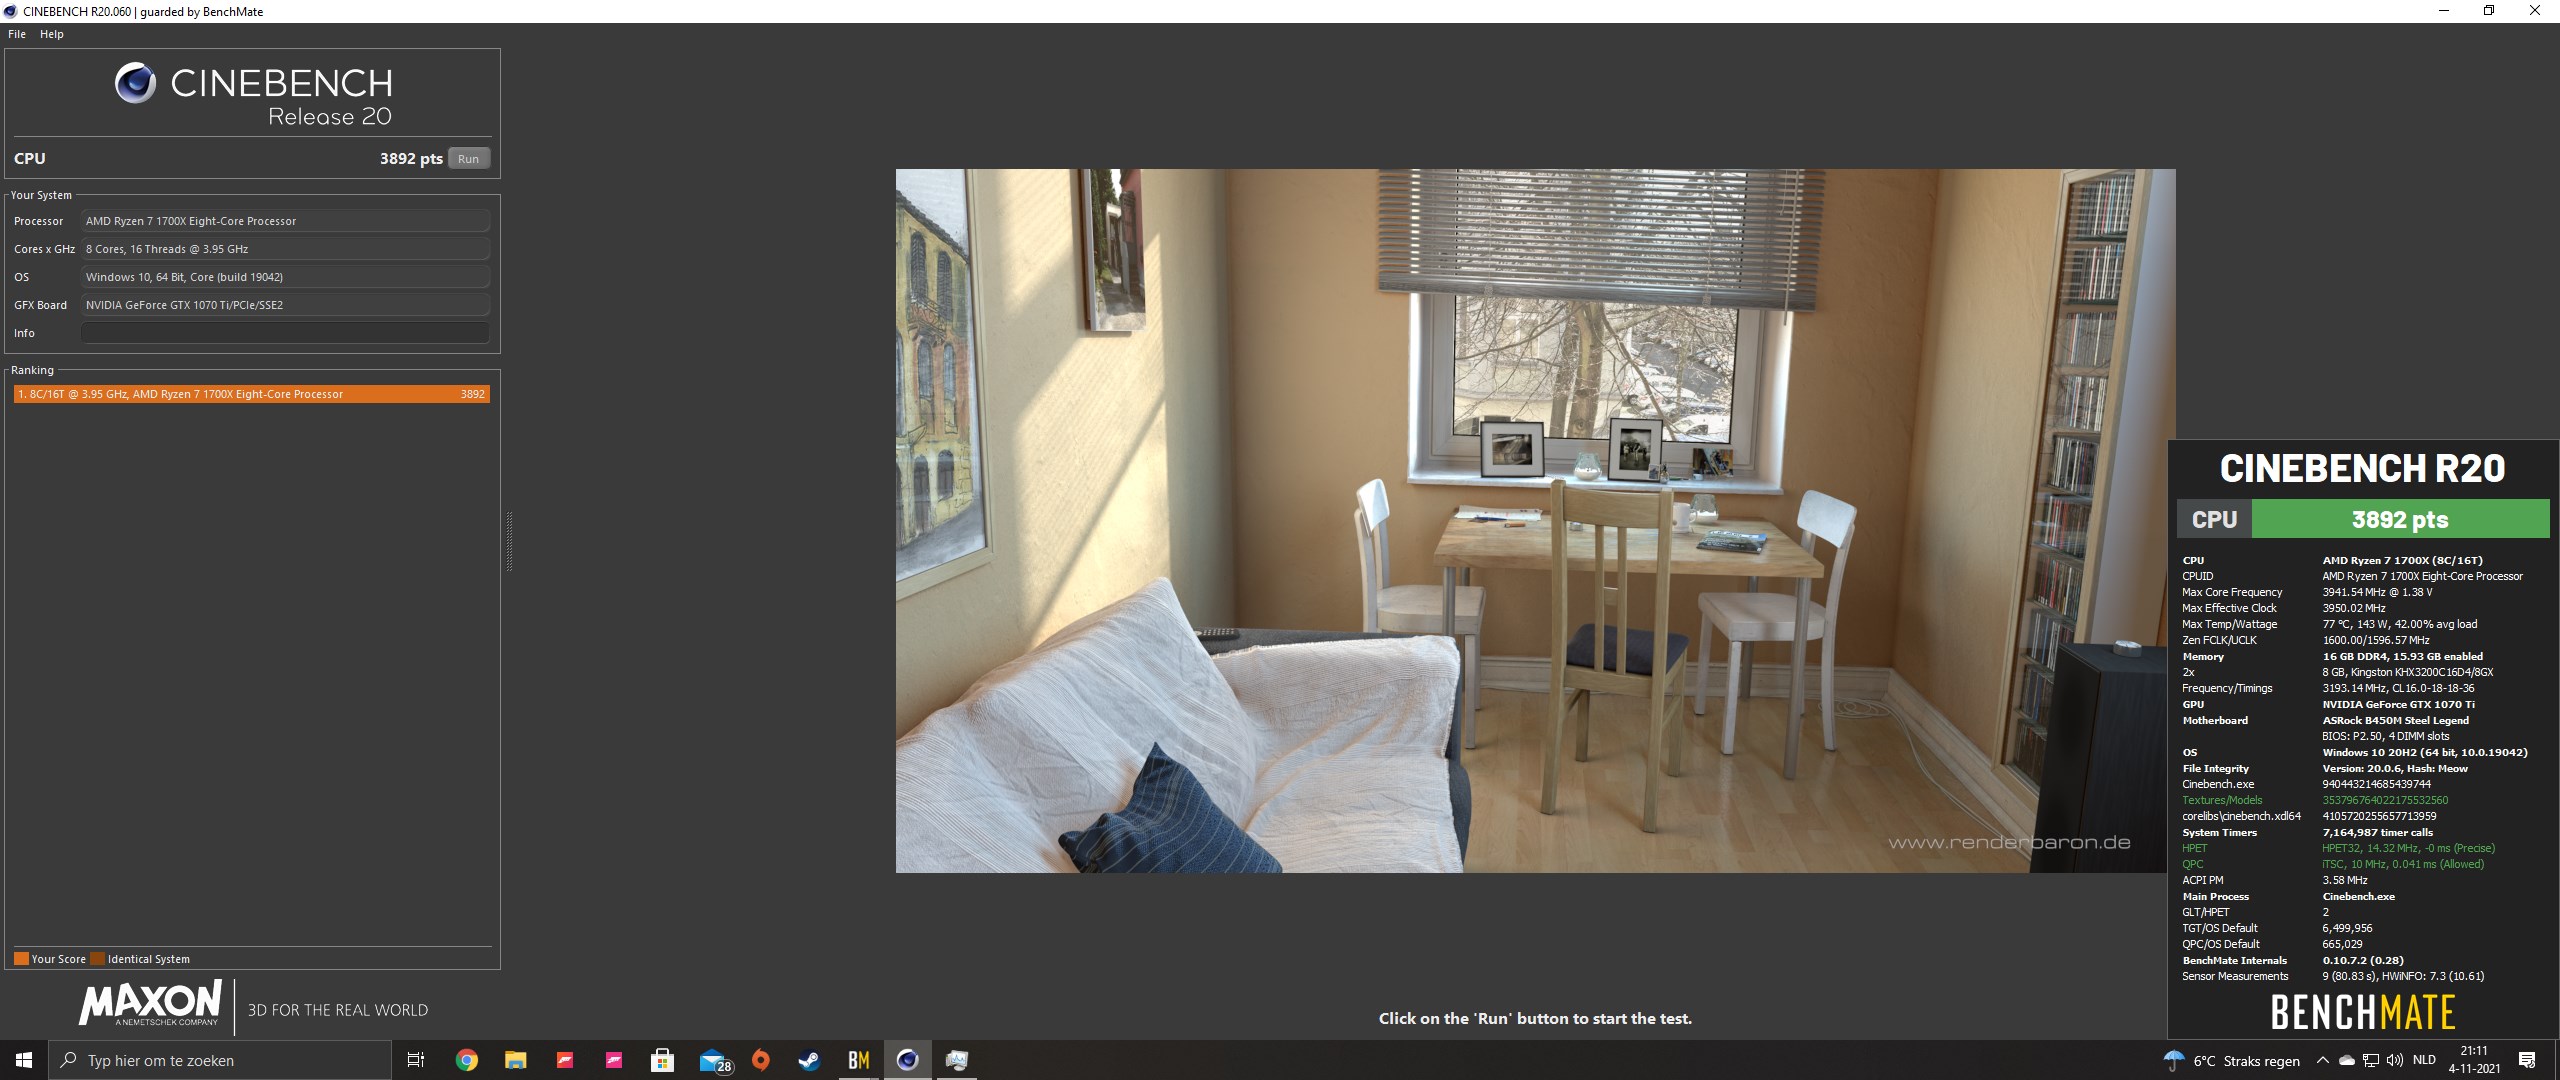Screen dimensions: 2560x1080
Task: Click the ASRock B450M Steel Legend text
Action: (x=2395, y=720)
